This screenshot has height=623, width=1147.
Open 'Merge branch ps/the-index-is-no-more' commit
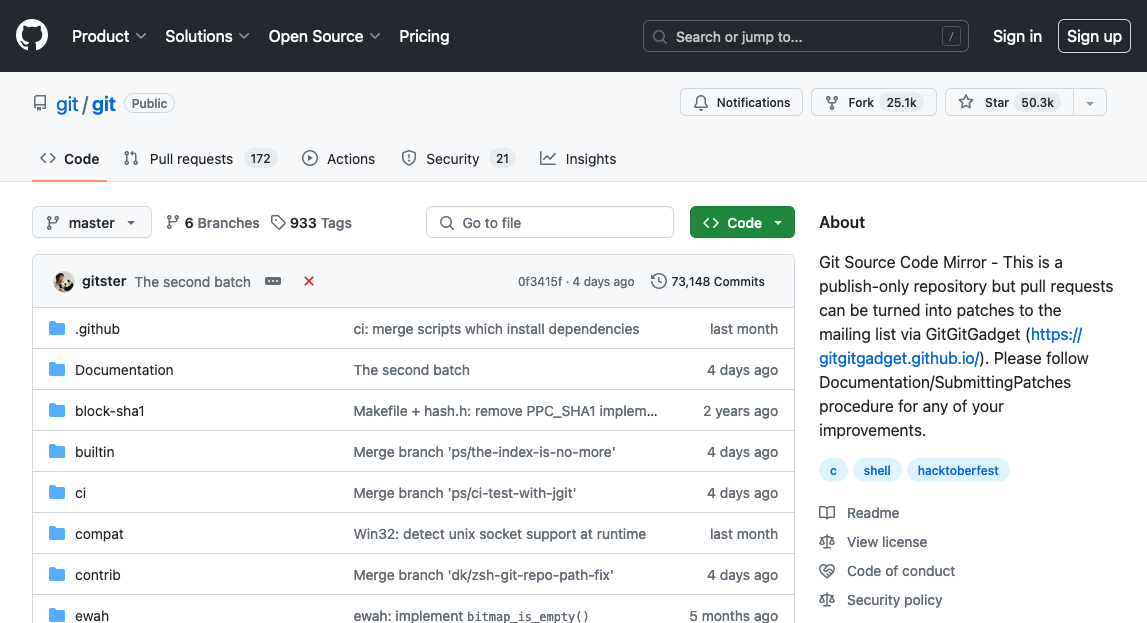(484, 452)
